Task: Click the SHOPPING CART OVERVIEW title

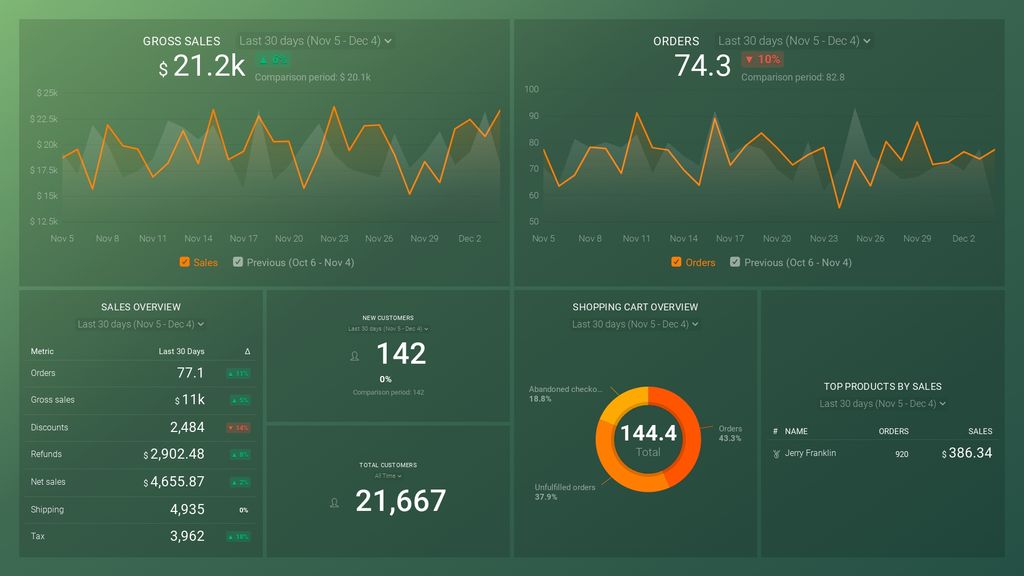Action: [635, 307]
